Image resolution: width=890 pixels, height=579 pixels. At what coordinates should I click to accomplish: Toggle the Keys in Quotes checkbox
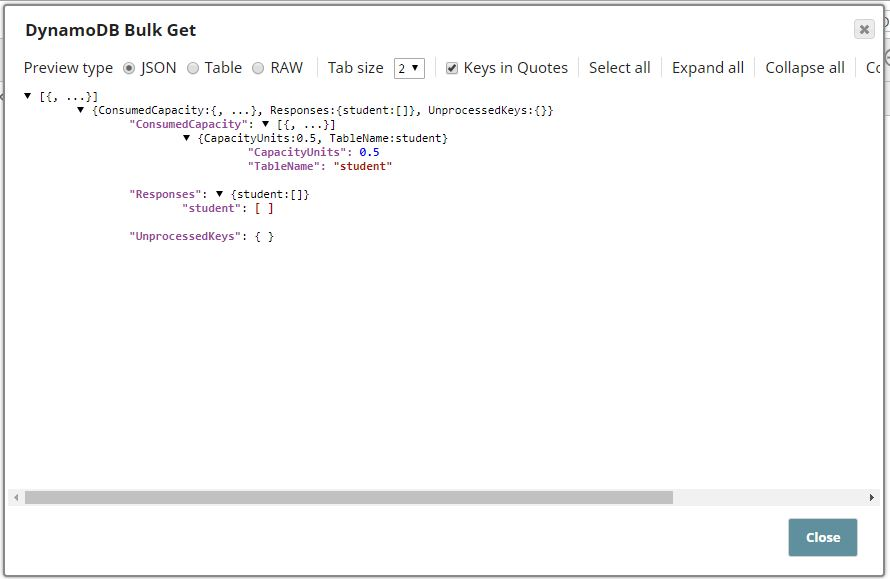(452, 68)
